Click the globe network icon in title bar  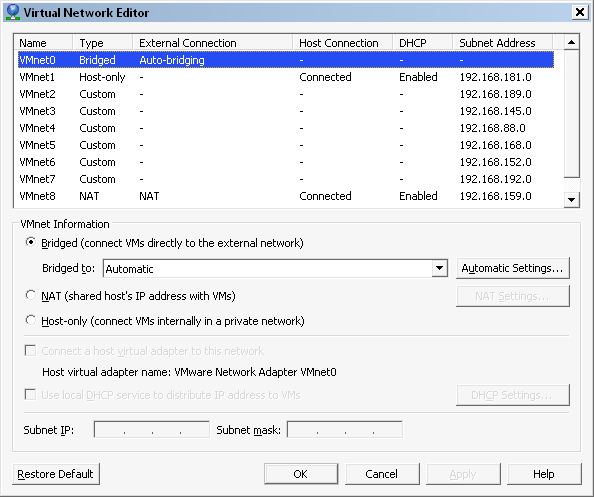13,12
